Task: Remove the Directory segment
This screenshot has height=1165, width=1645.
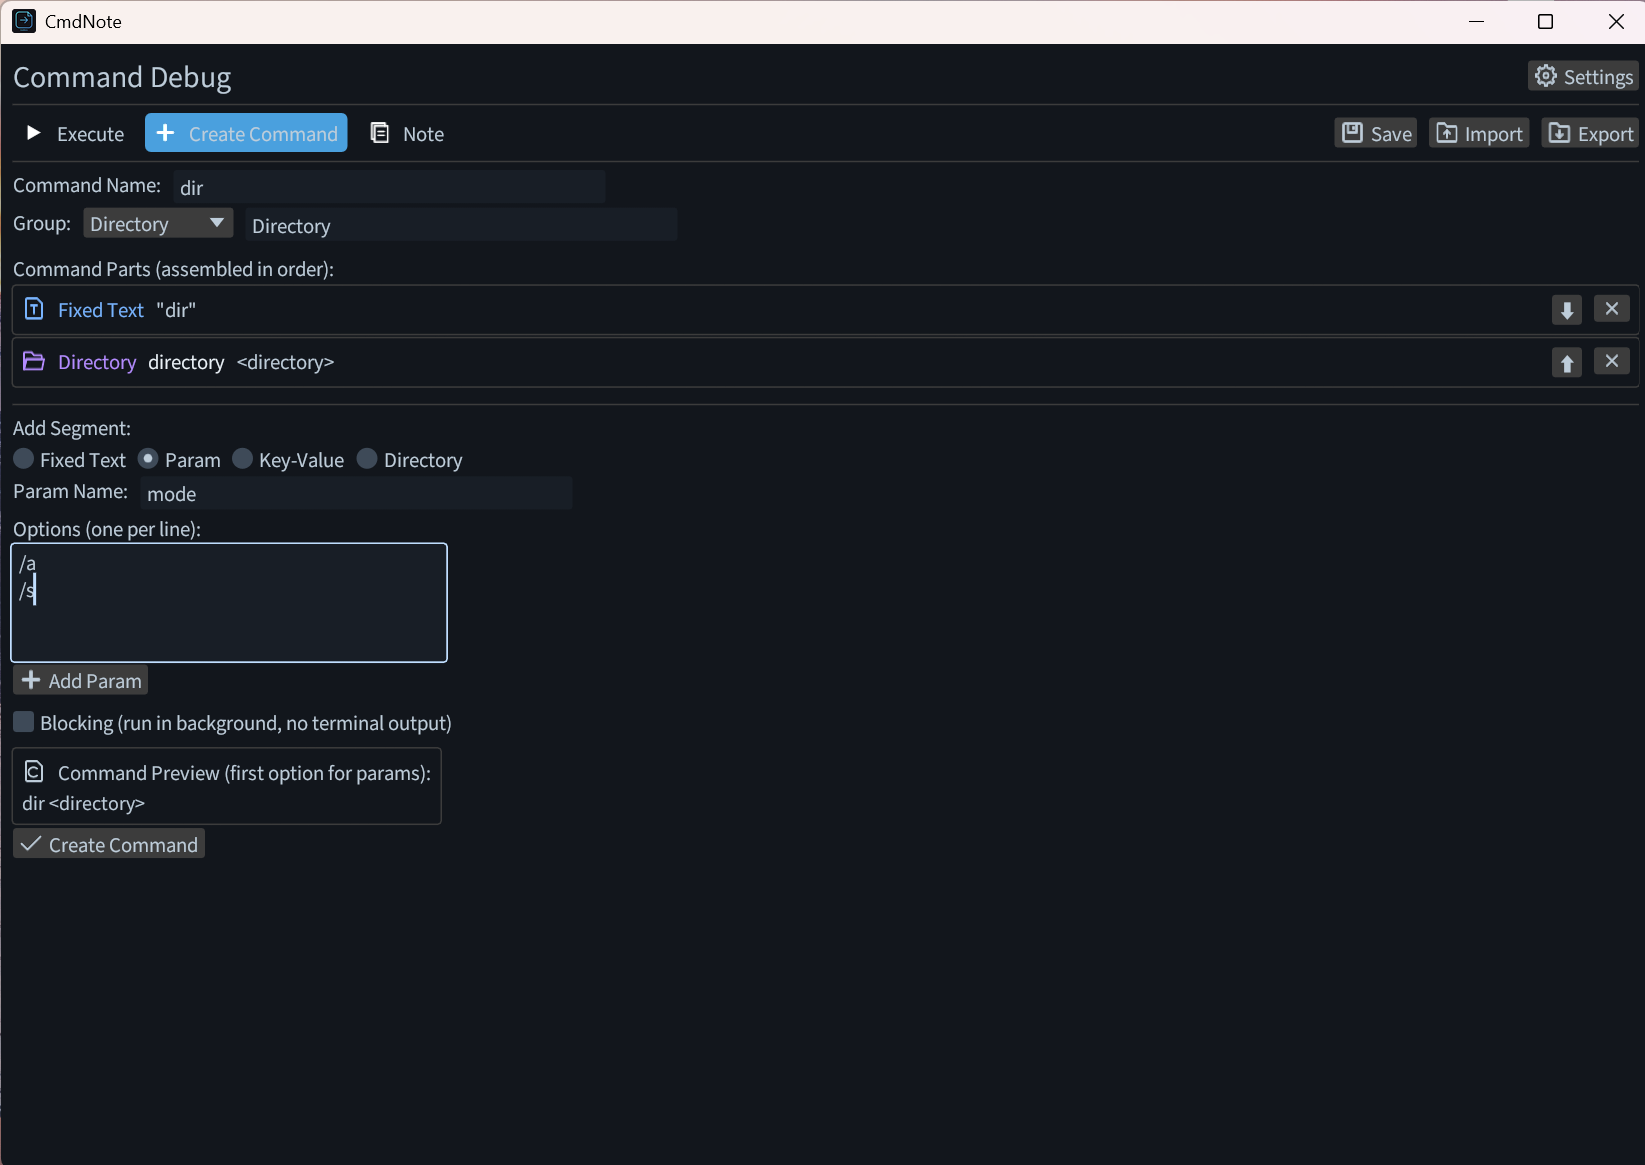Action: 1612,361
